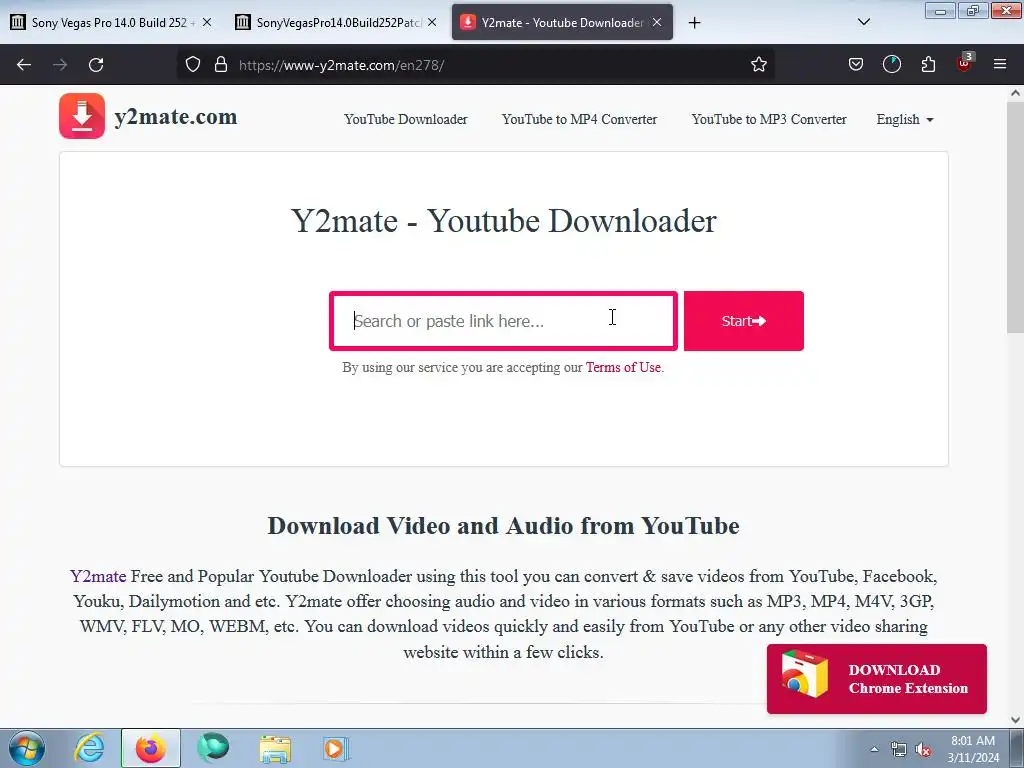Screen dimensions: 1024x768
Task: Show hidden system tray icons
Action: [874, 749]
